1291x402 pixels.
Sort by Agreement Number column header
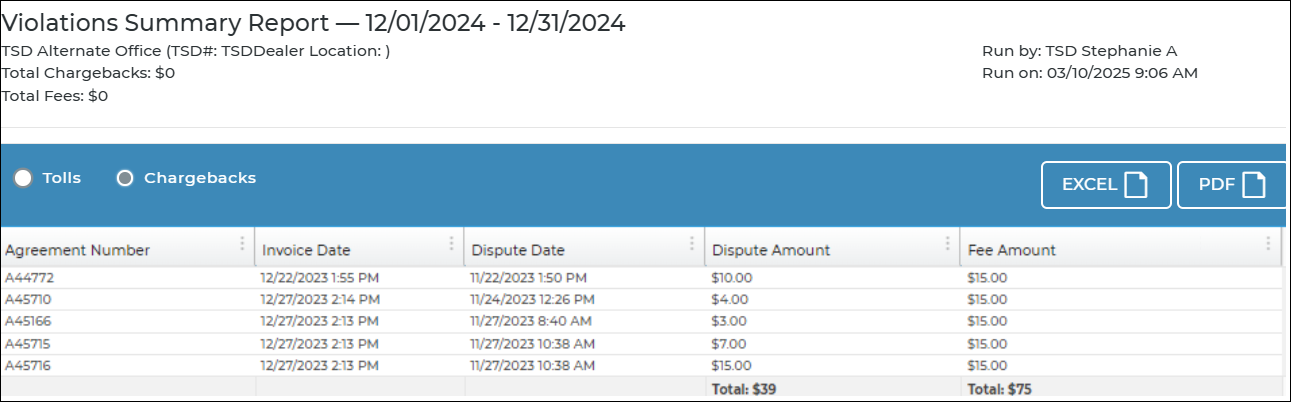click(x=78, y=250)
